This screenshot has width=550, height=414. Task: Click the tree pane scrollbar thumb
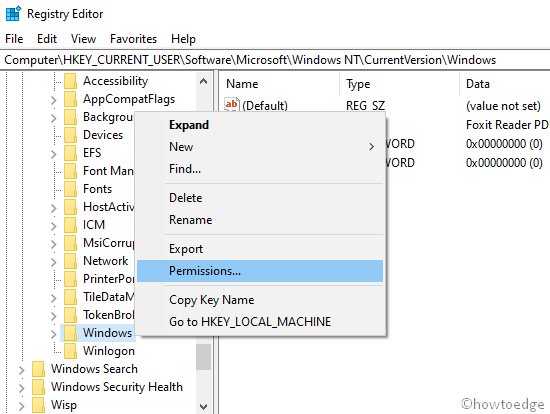[203, 356]
